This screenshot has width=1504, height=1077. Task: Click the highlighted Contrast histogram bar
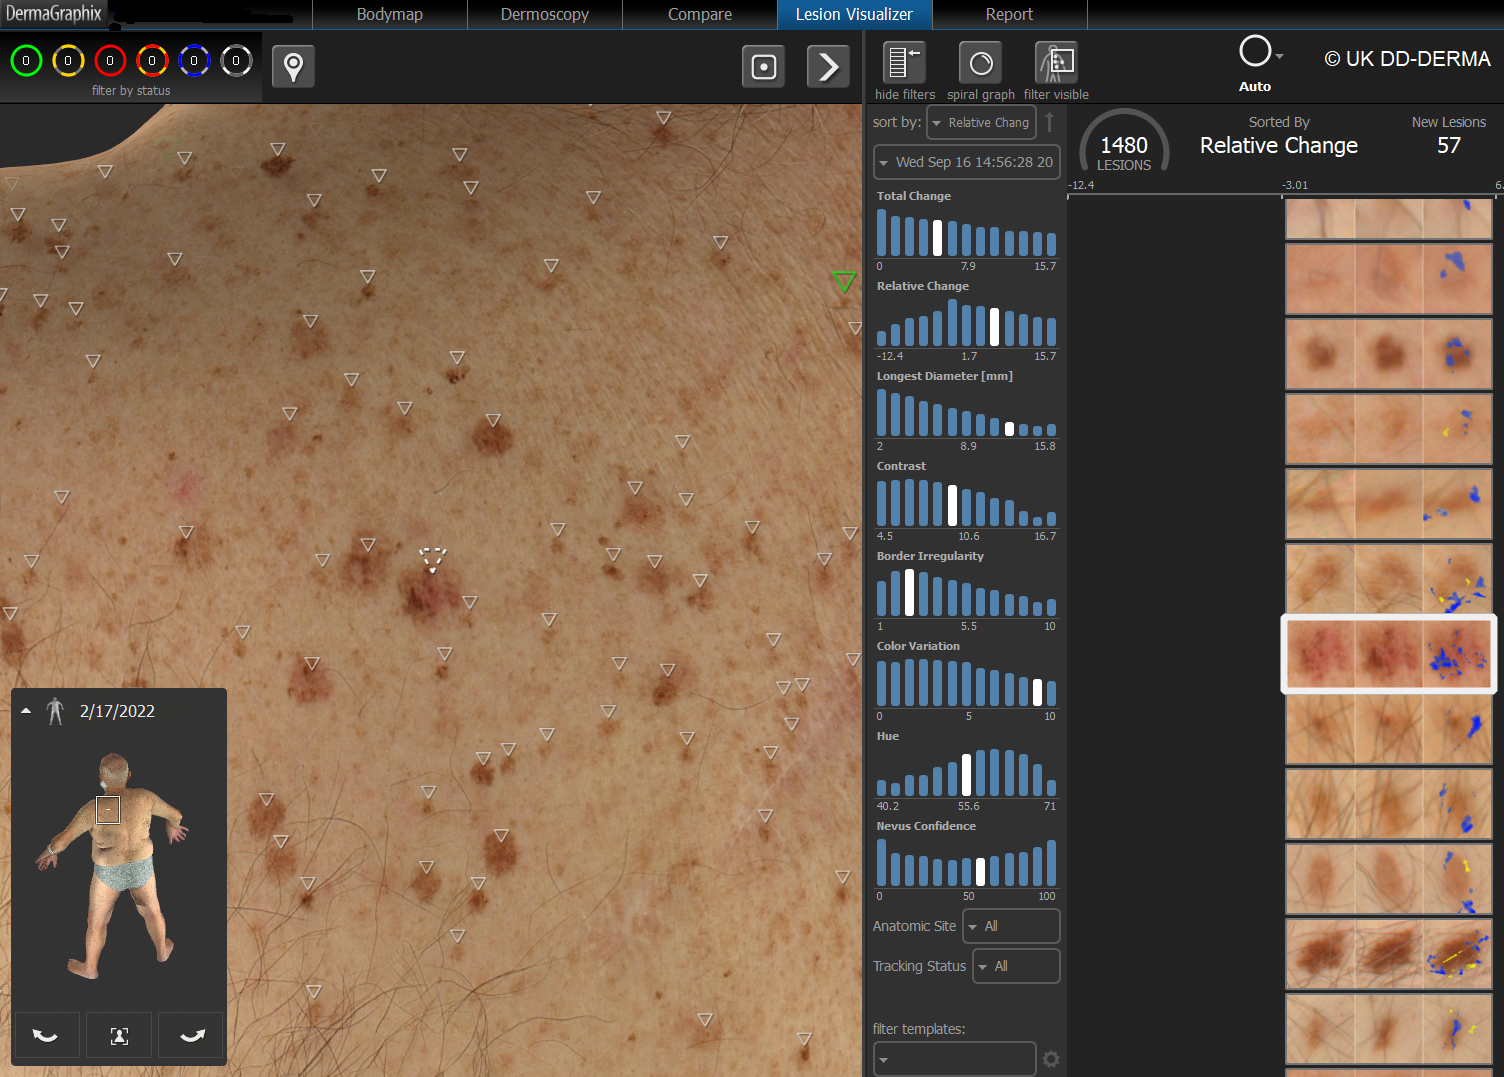point(952,505)
